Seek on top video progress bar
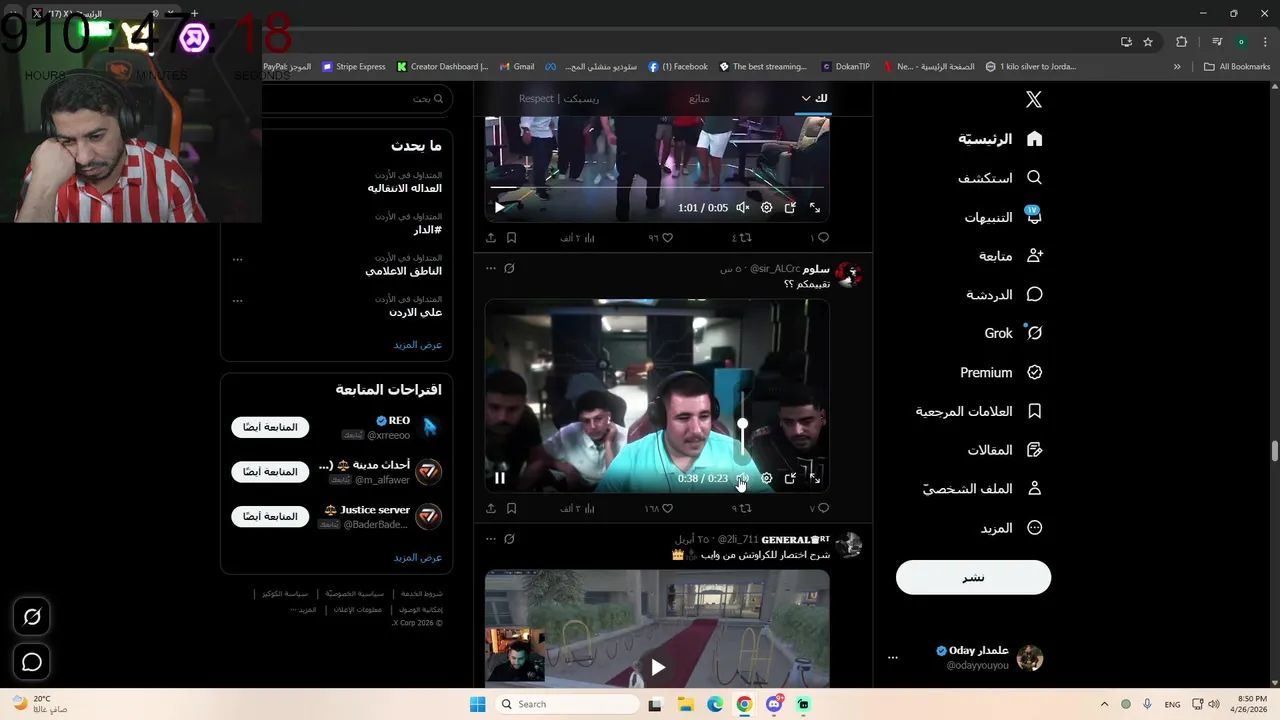Viewport: 1280px width, 720px height. (x=657, y=187)
